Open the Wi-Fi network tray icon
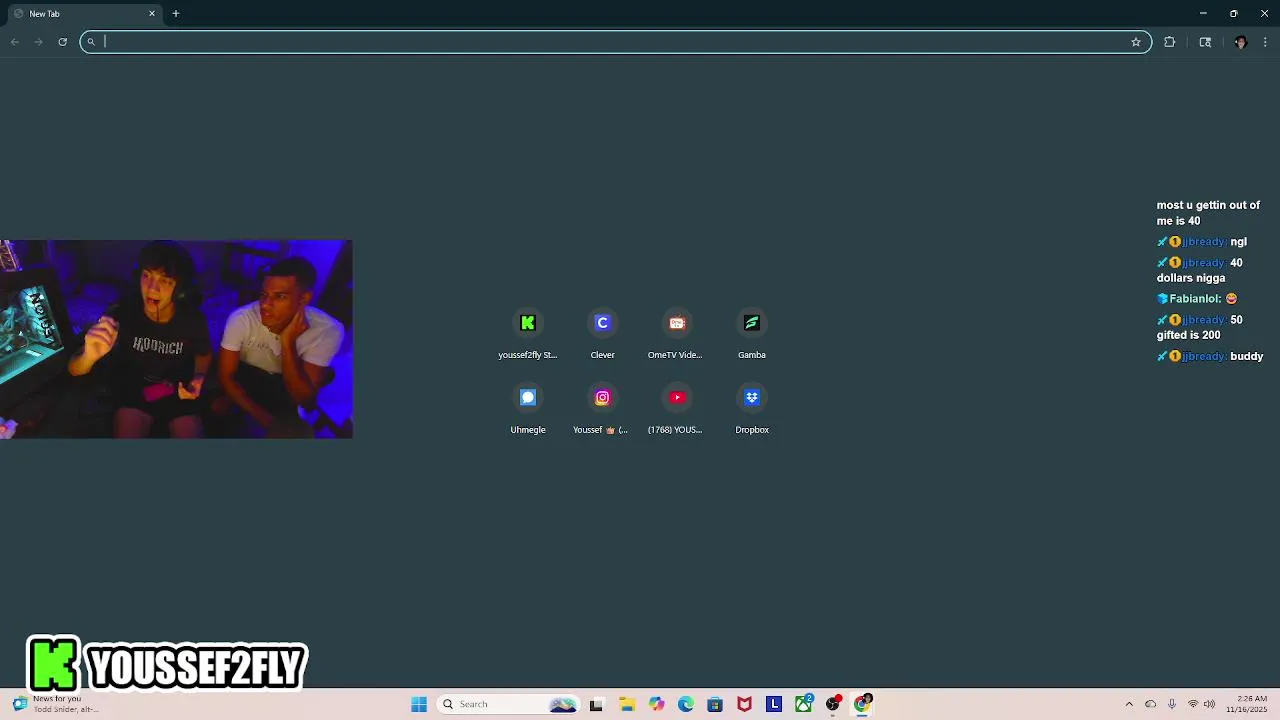This screenshot has width=1280, height=720. point(1192,704)
